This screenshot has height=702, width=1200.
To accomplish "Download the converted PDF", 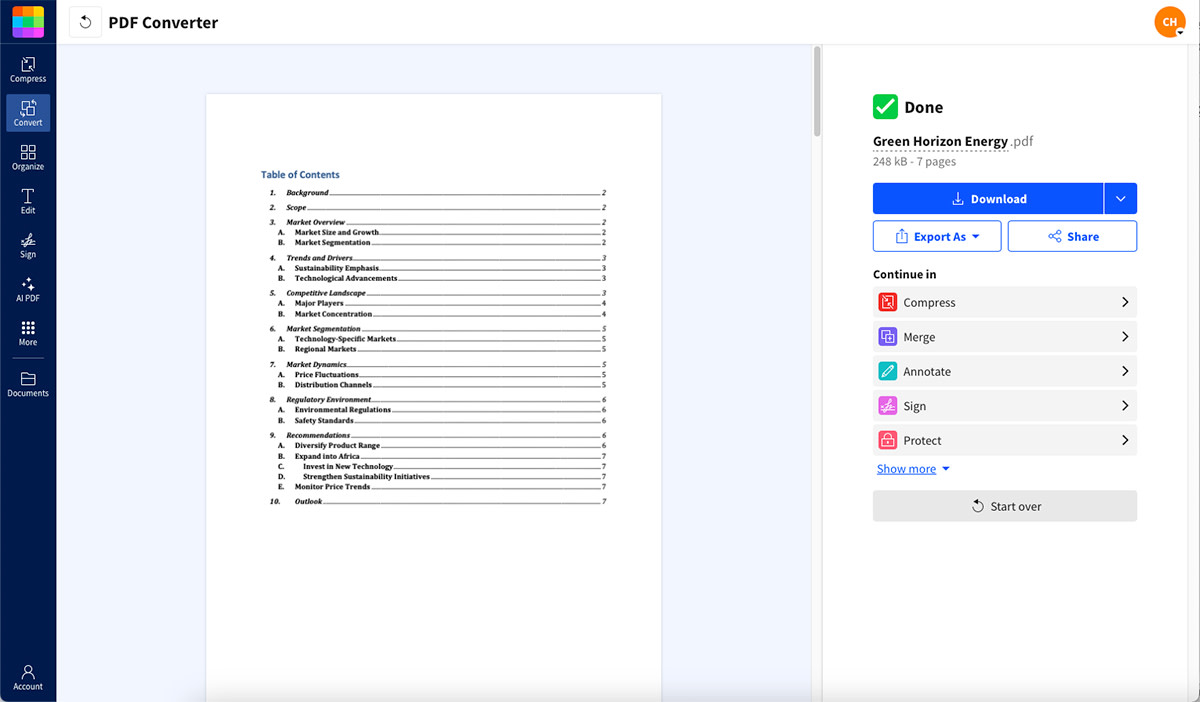I will click(x=987, y=198).
